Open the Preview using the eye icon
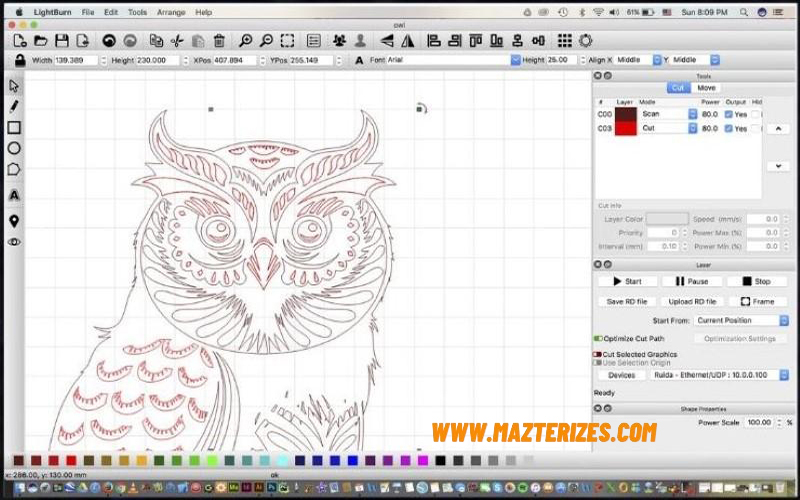Viewport: 800px width, 500px height. pos(14,242)
